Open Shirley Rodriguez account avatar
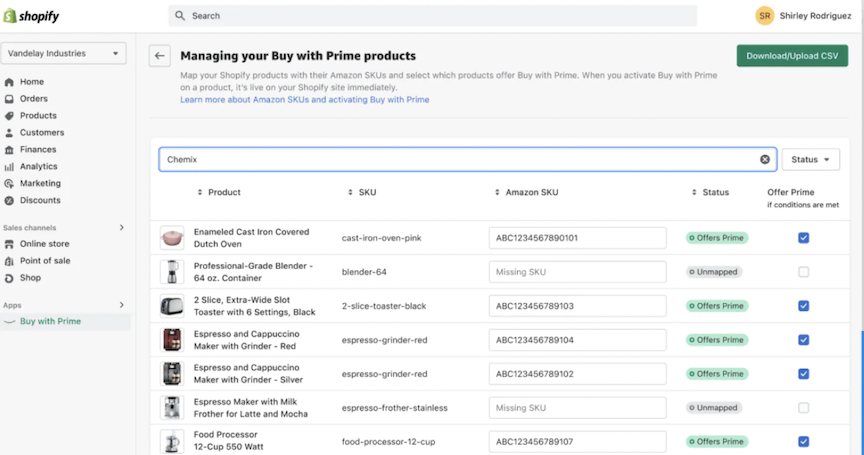The width and height of the screenshot is (864, 455). 765,16
